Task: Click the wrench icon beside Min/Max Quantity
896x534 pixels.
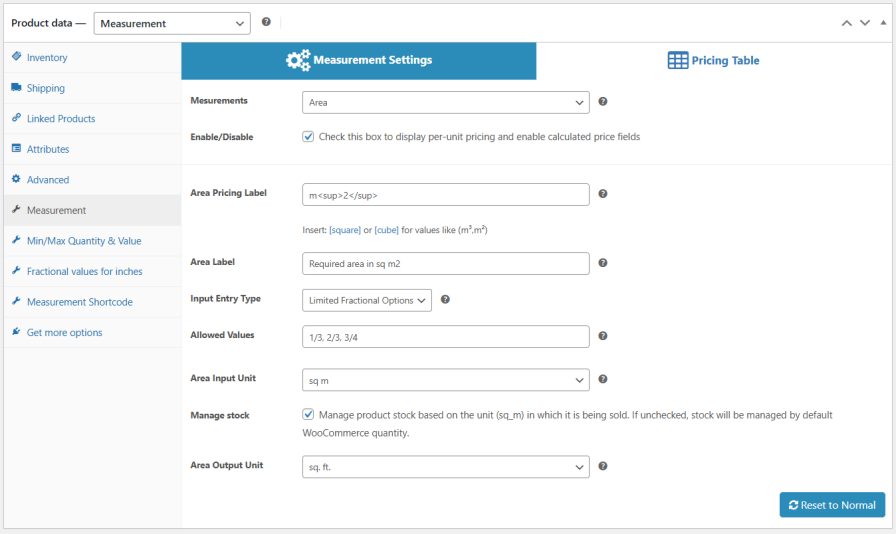Action: [17, 240]
